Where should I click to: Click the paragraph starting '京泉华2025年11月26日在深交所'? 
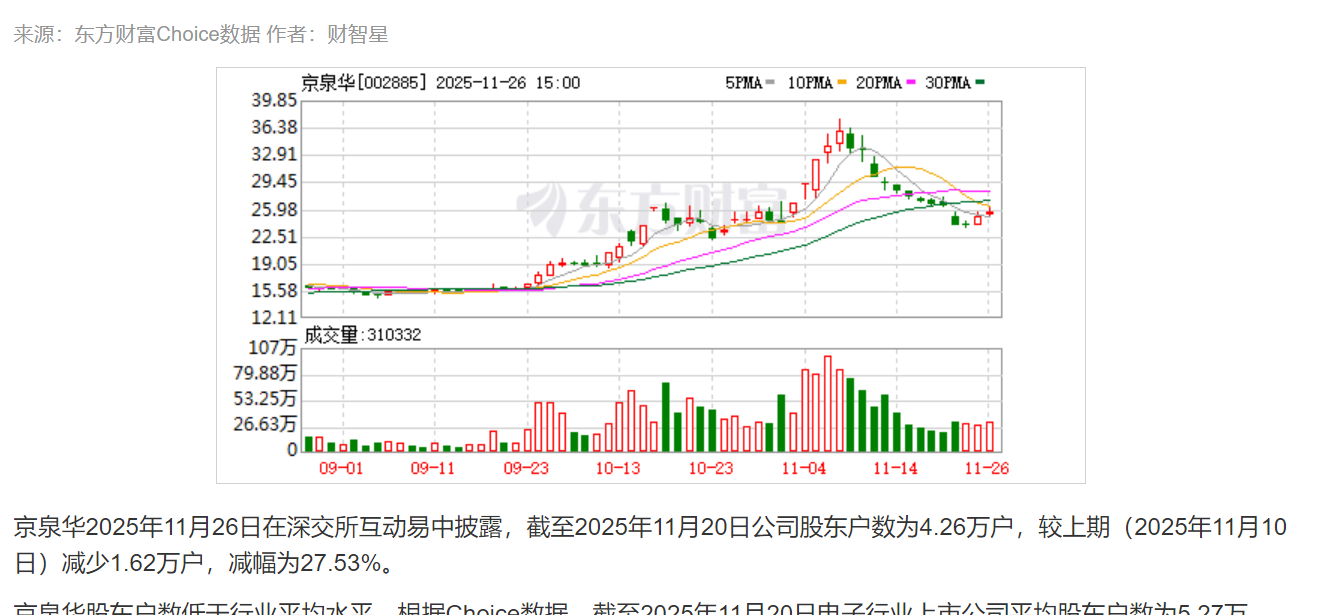click(x=650, y=545)
